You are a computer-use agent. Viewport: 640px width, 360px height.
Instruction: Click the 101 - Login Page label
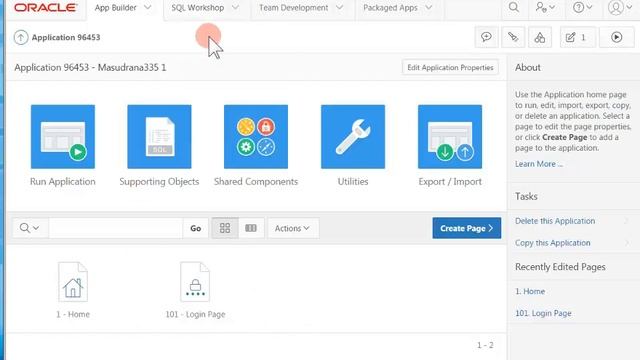tap(195, 314)
